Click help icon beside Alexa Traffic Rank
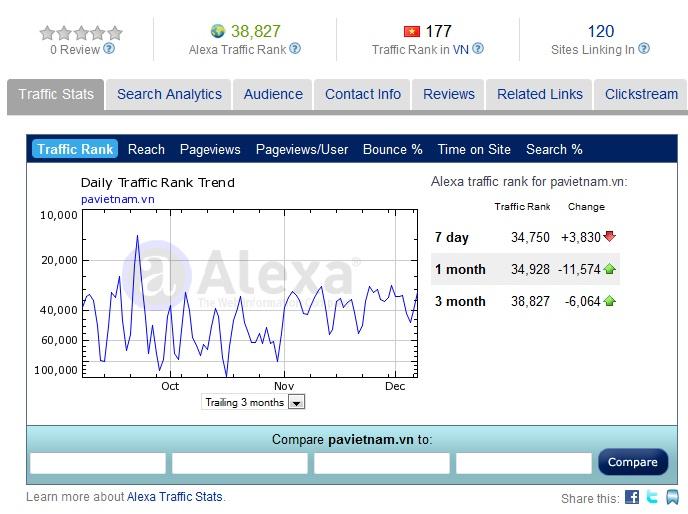 295,48
